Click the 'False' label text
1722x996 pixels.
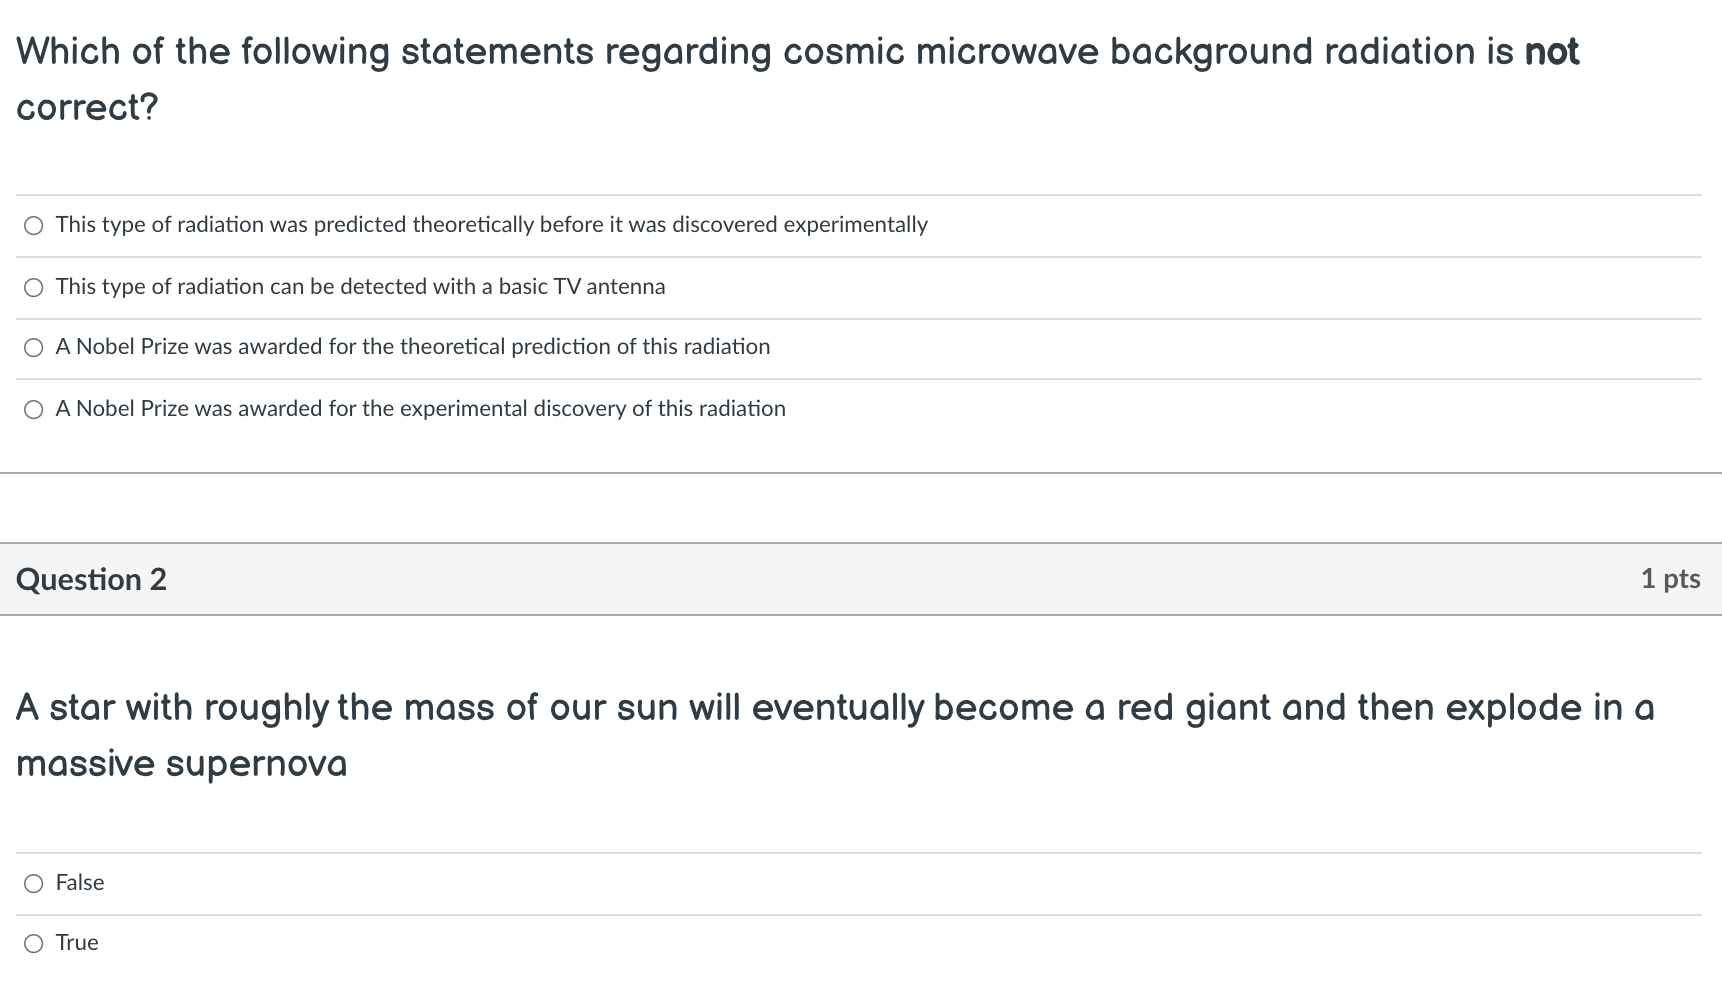point(80,882)
